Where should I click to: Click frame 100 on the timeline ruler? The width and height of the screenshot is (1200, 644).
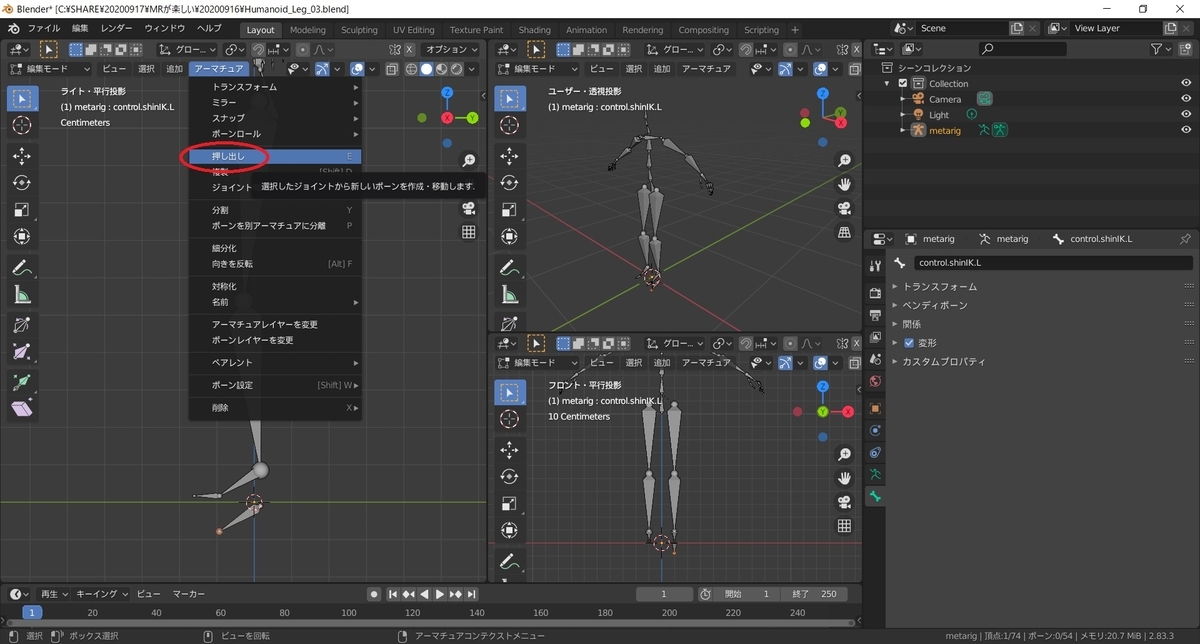[x=348, y=613]
